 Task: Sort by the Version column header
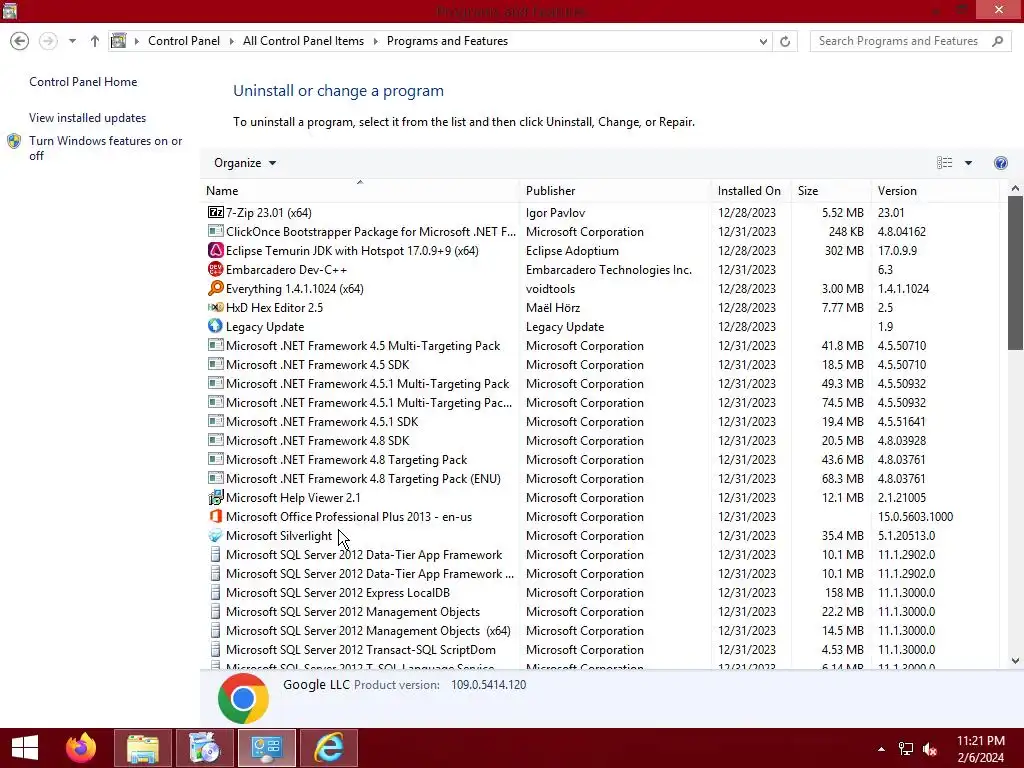[x=935, y=191]
